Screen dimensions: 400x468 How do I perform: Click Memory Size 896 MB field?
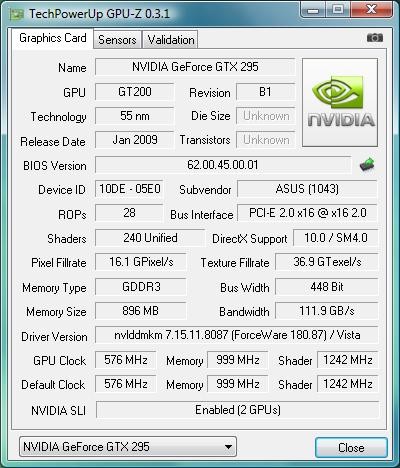click(x=141, y=311)
